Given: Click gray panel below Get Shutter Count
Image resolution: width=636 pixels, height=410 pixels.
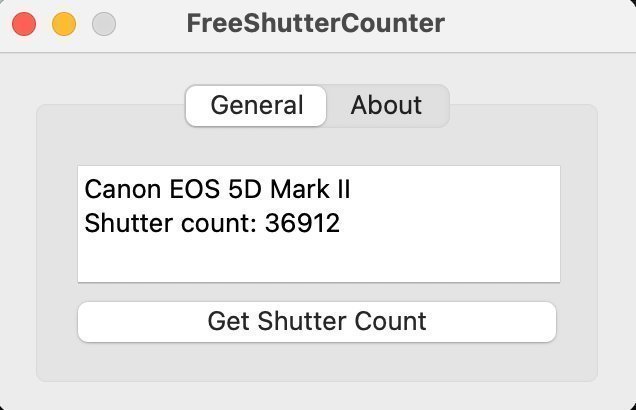Looking at the screenshot, I should click(316, 362).
